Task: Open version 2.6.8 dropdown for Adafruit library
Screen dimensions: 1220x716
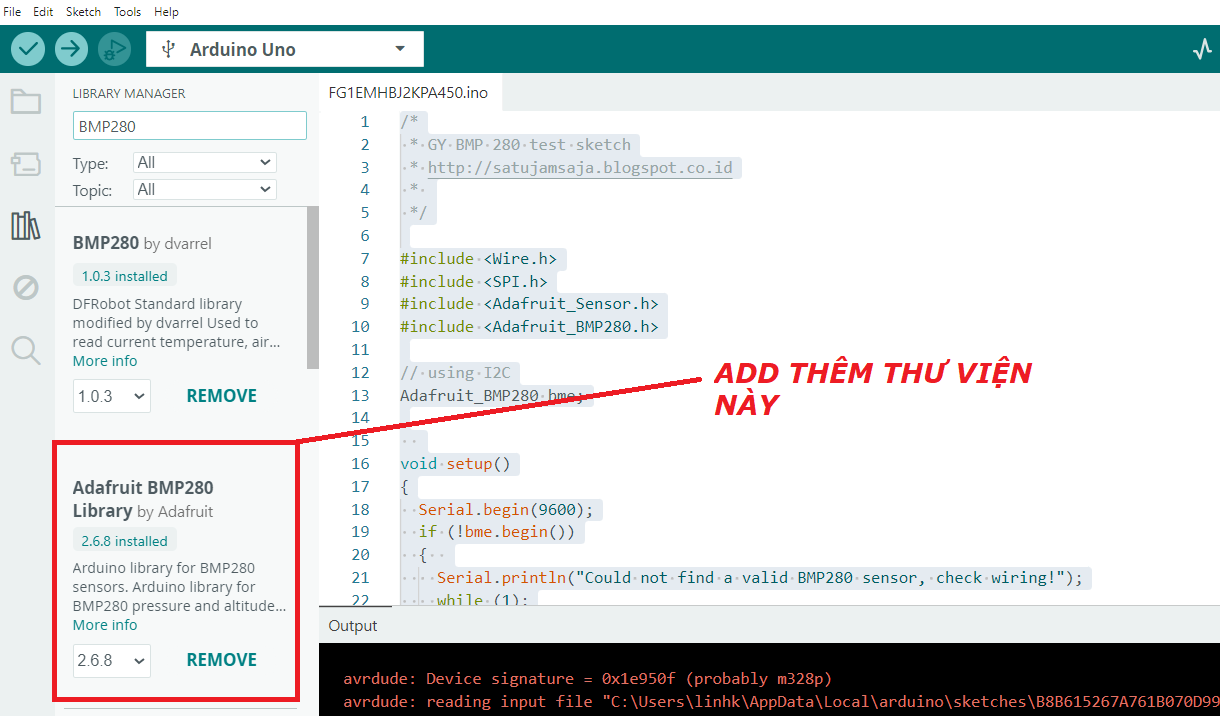Action: pos(111,660)
